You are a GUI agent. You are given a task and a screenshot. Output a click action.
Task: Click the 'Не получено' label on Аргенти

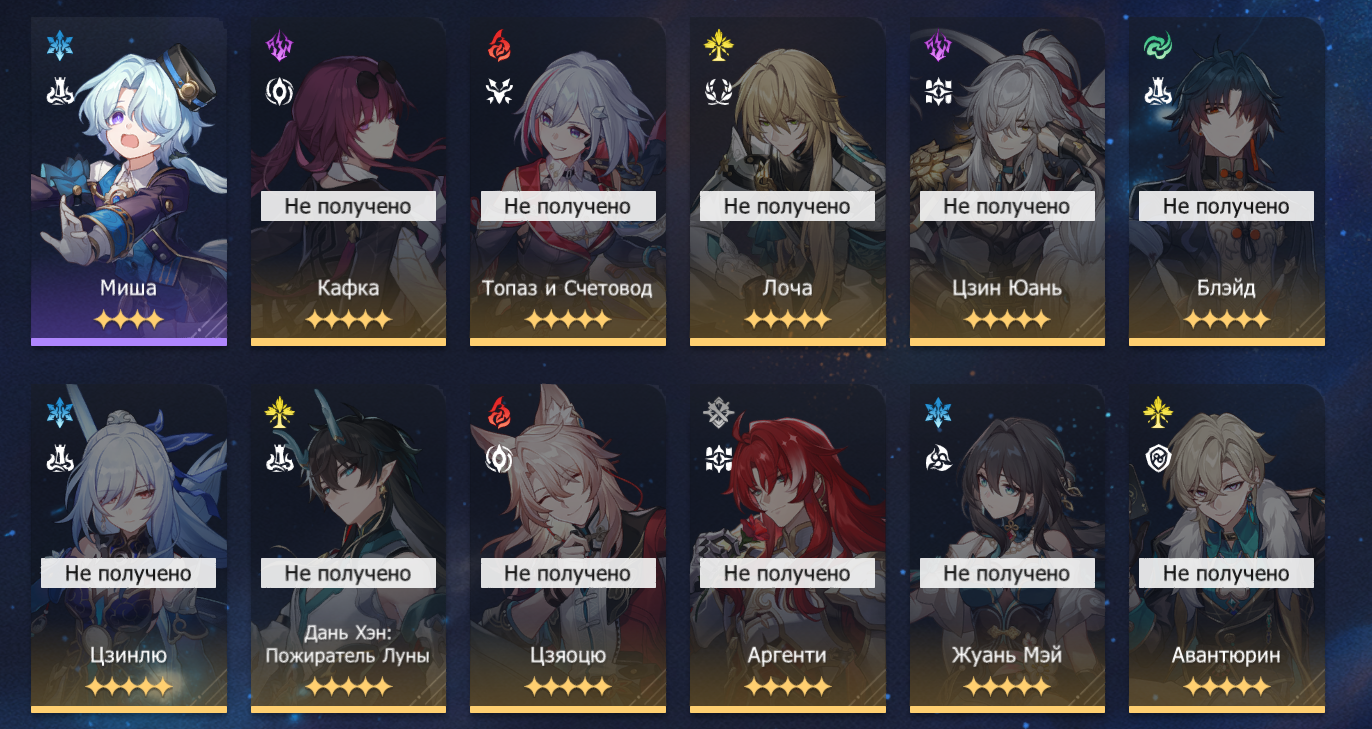click(x=787, y=573)
